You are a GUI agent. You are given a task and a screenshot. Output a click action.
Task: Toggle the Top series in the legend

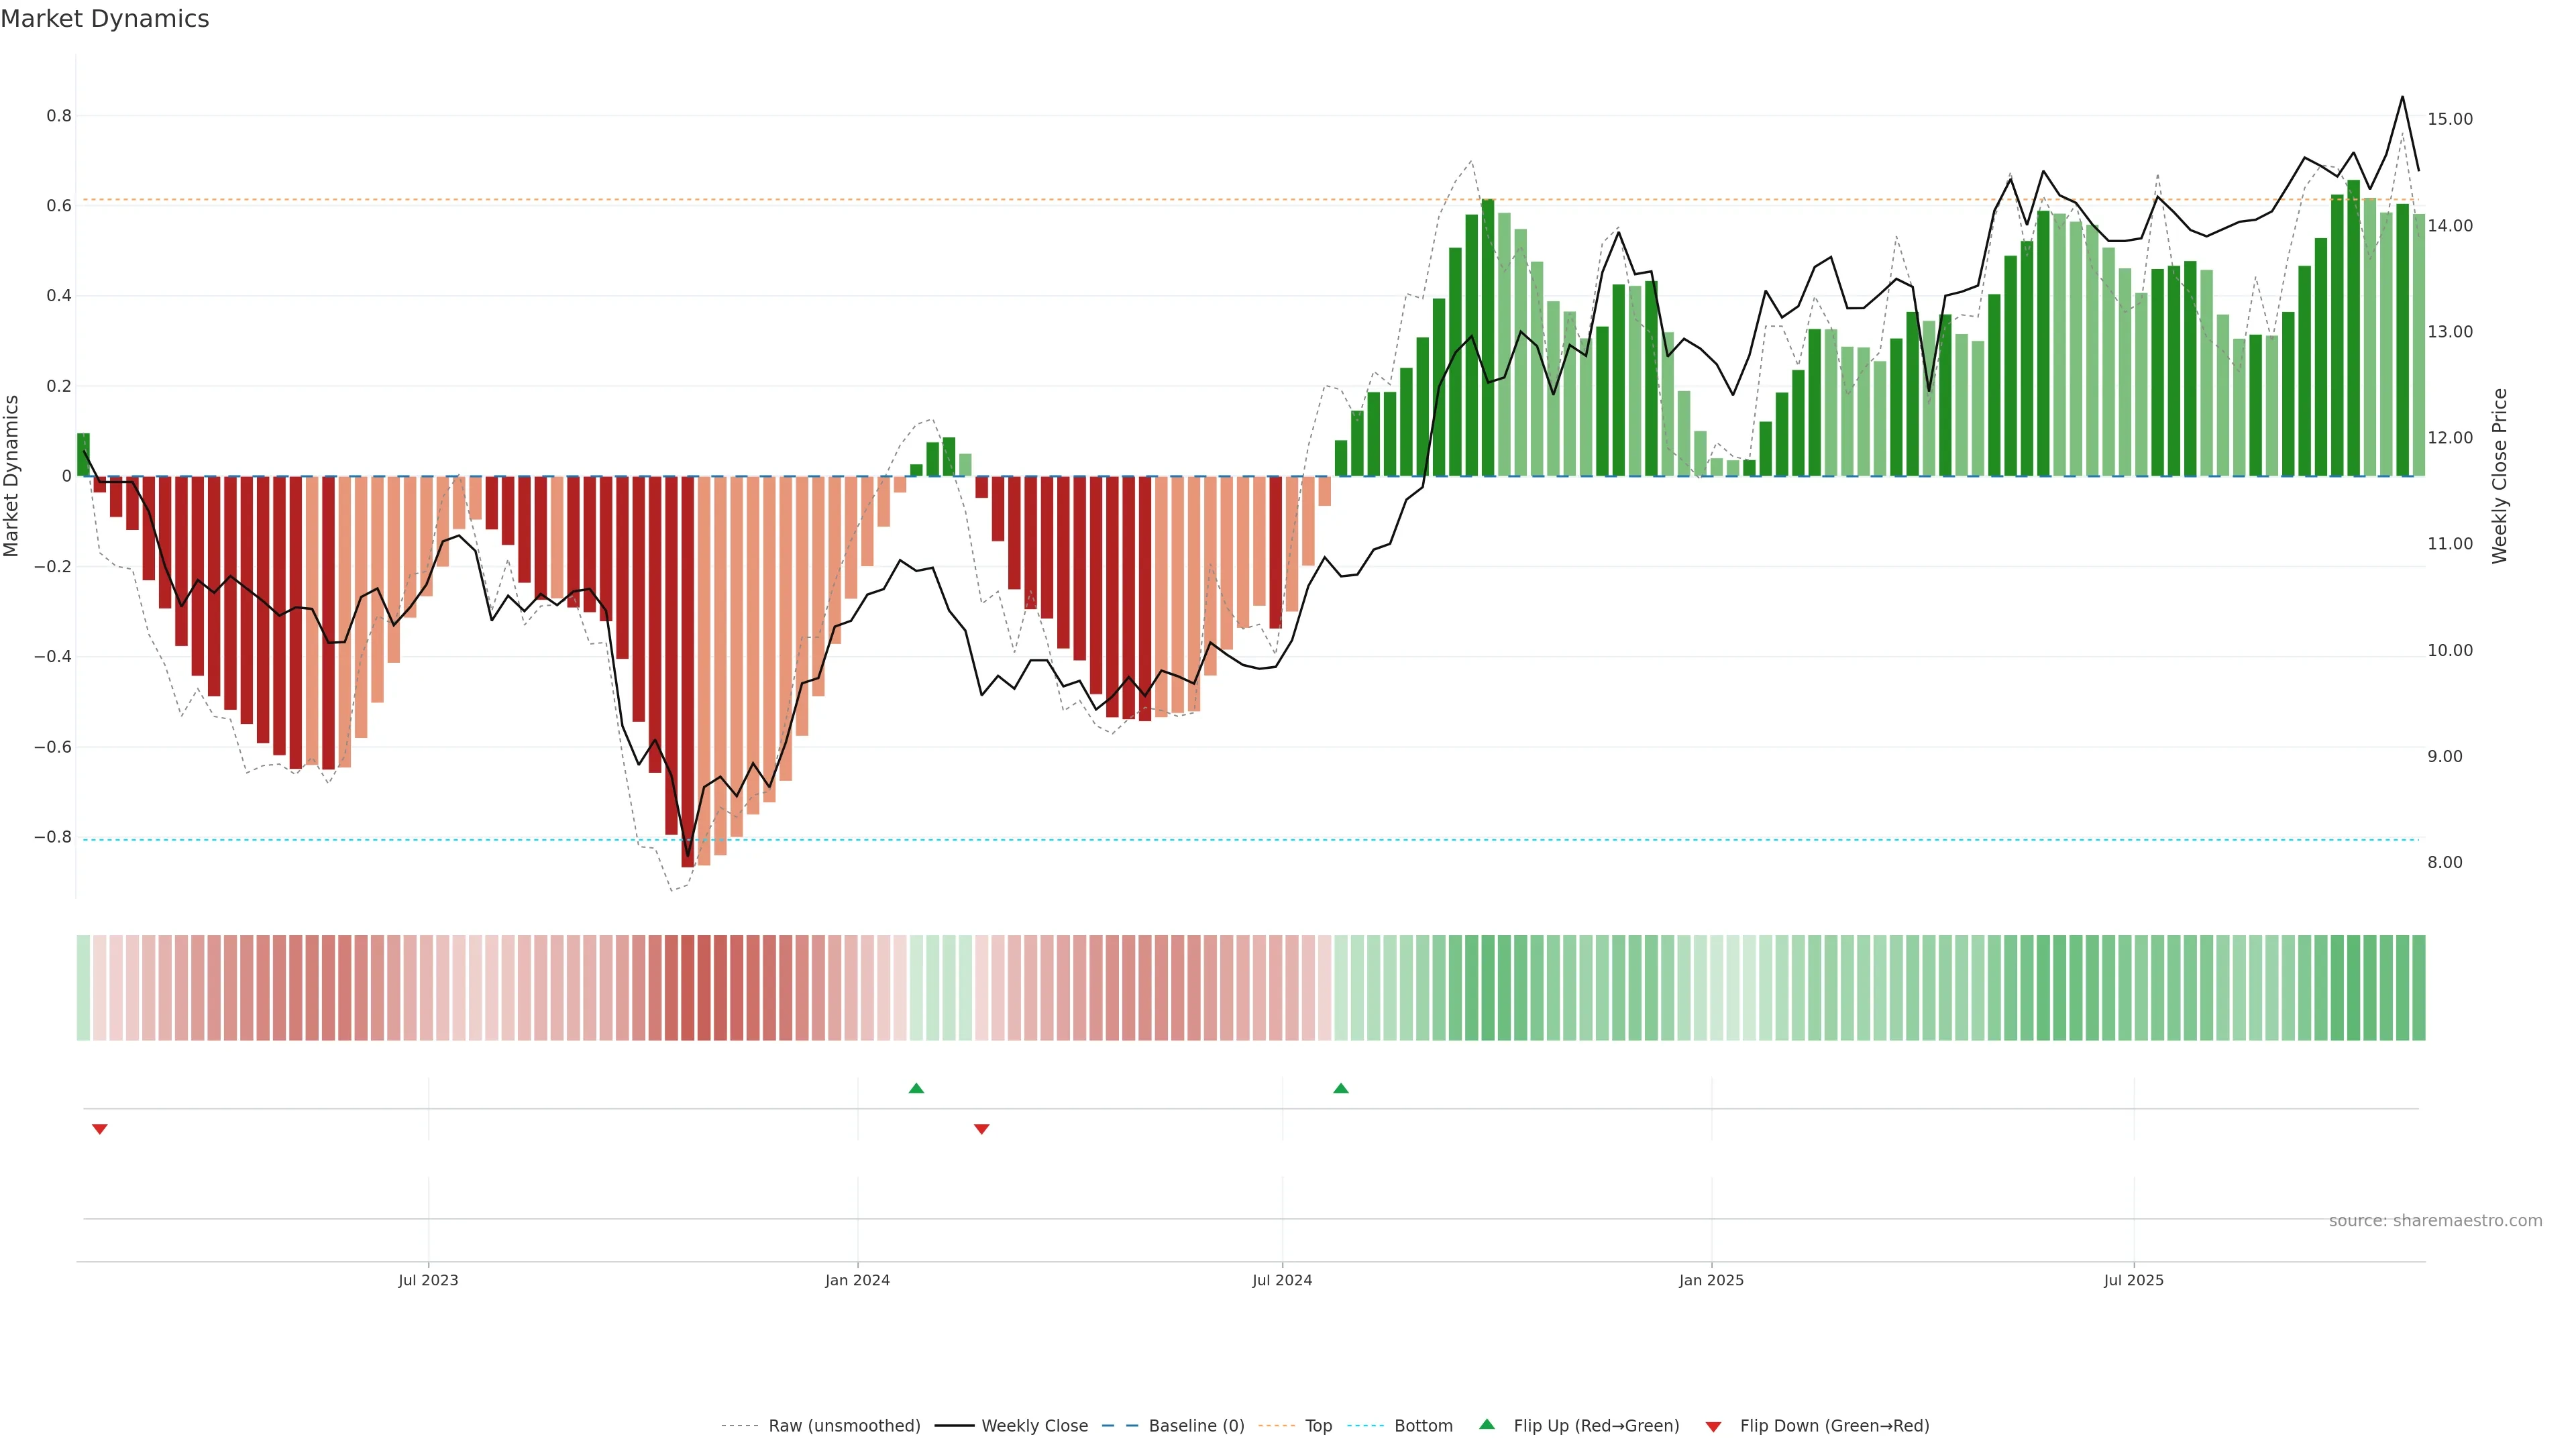click(x=1318, y=1426)
